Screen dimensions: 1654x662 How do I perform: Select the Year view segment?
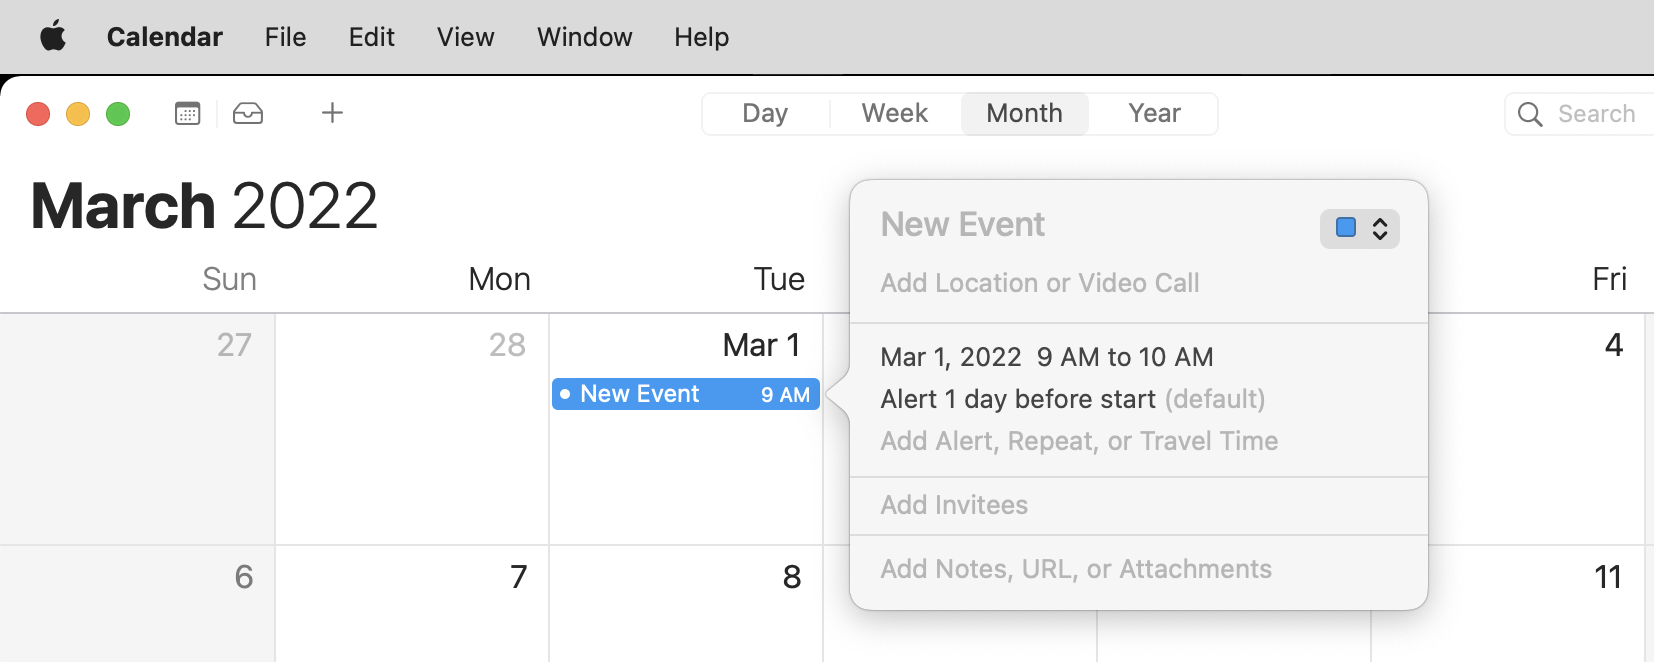[1154, 114]
